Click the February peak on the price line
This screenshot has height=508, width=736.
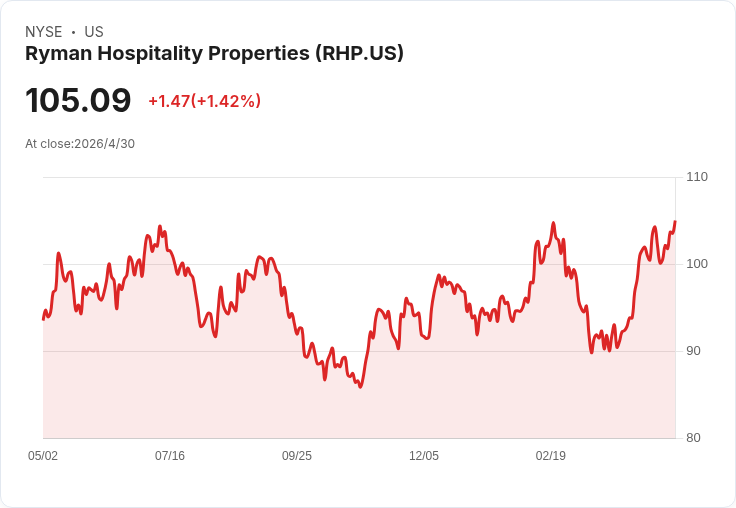pos(553,223)
